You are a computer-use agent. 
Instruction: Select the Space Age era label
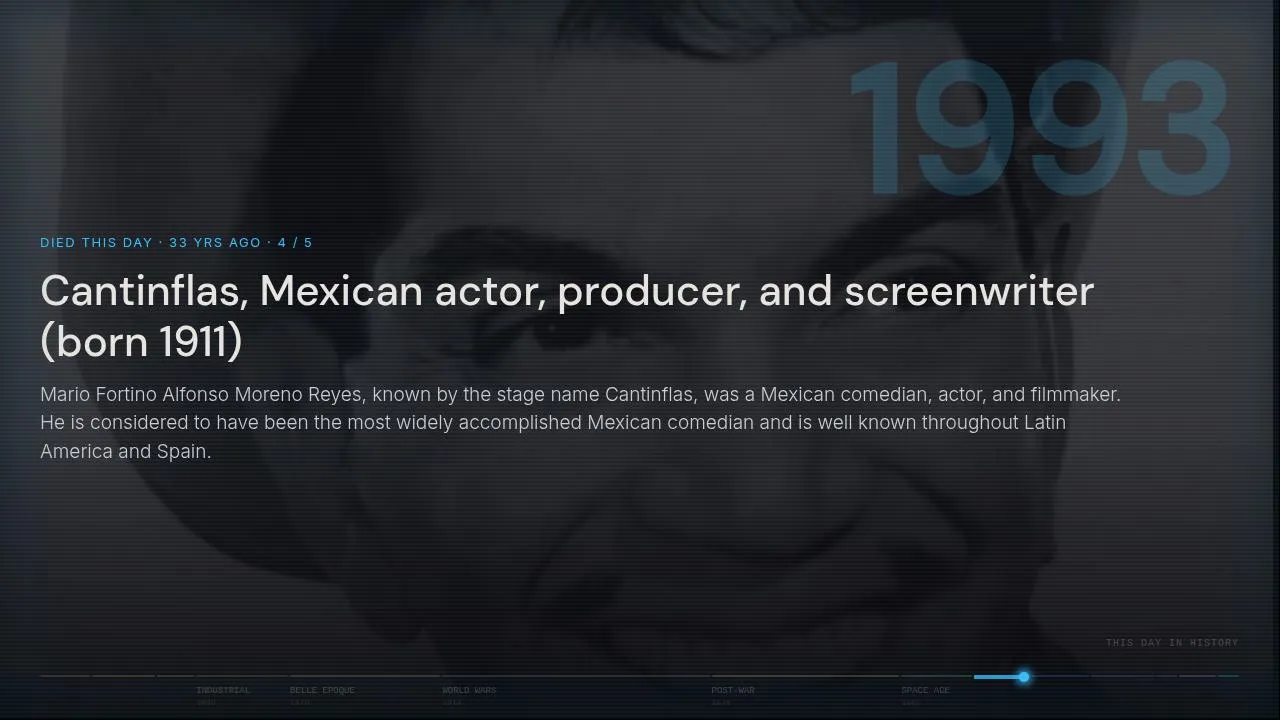(925, 690)
